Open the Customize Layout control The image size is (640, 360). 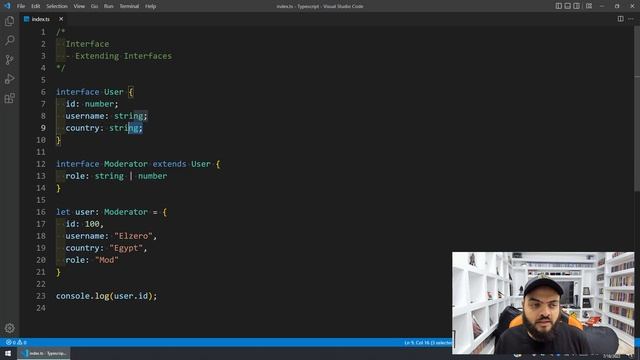click(589, 6)
